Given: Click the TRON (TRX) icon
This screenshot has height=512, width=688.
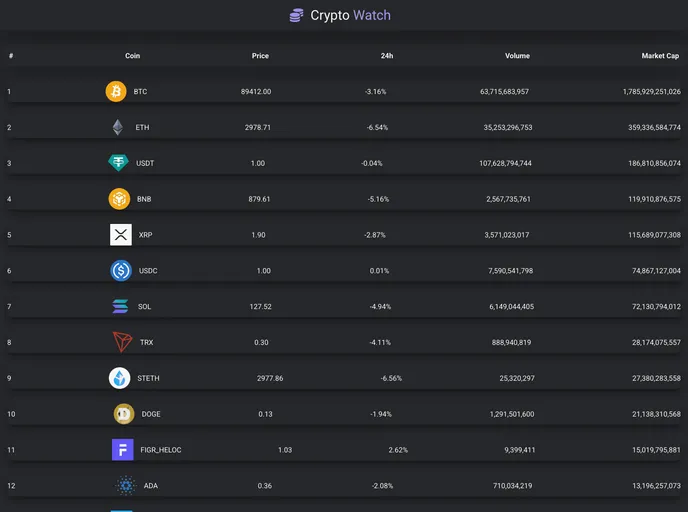Looking at the screenshot, I should [121, 342].
